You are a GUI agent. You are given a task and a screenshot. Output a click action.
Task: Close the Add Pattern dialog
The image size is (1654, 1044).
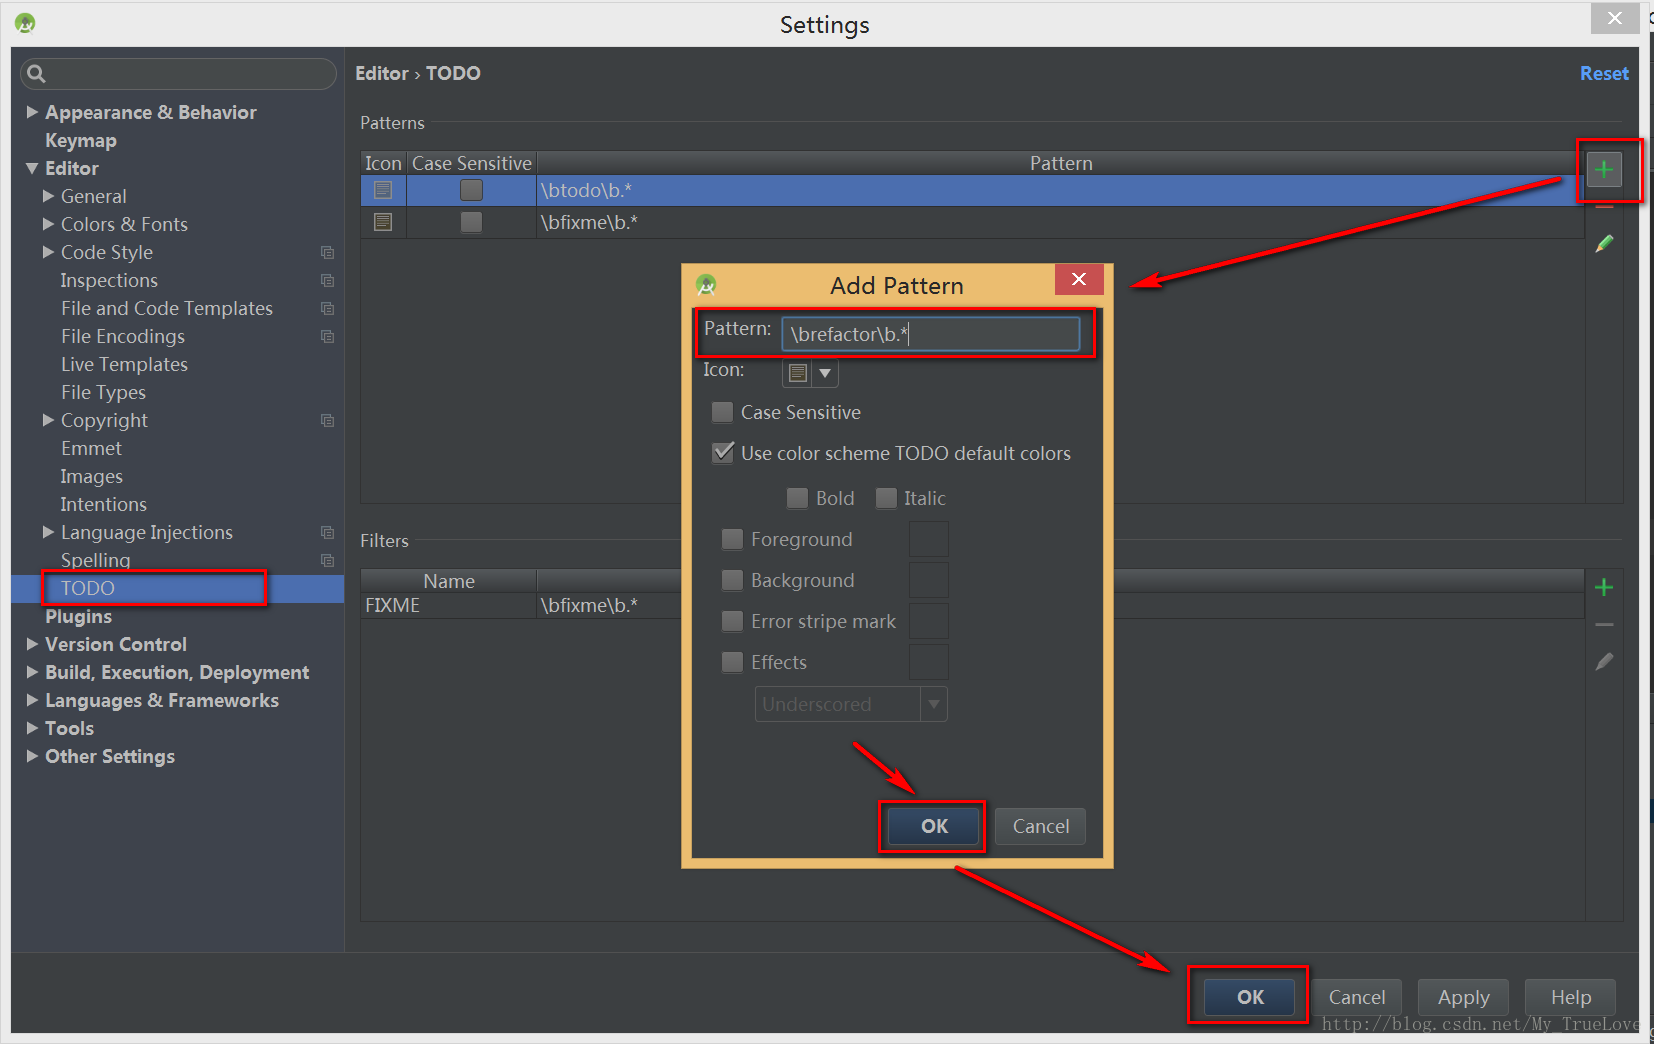tap(1079, 279)
